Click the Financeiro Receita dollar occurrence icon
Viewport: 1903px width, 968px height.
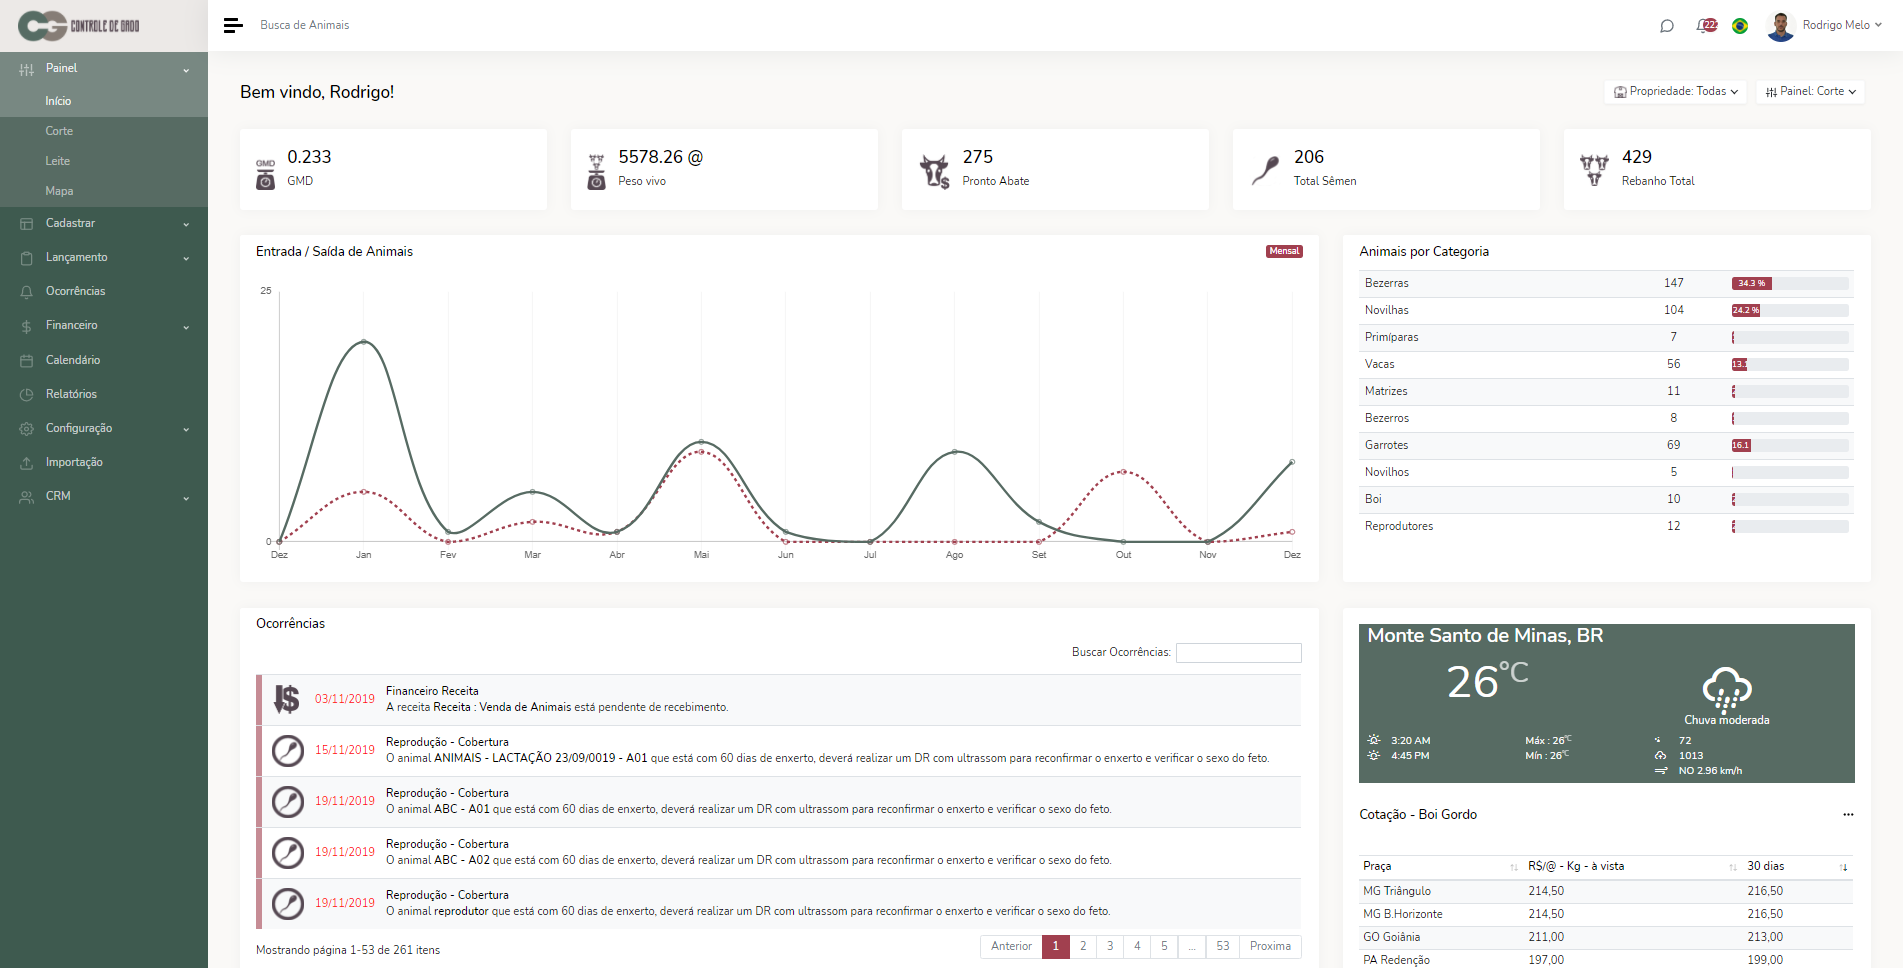point(287,699)
